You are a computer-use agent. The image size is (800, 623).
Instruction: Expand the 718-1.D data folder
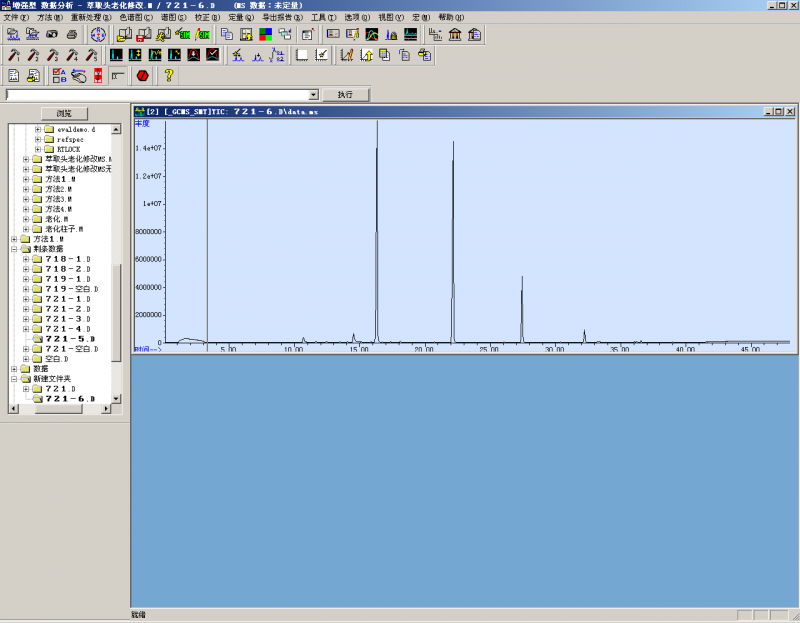(x=26, y=259)
